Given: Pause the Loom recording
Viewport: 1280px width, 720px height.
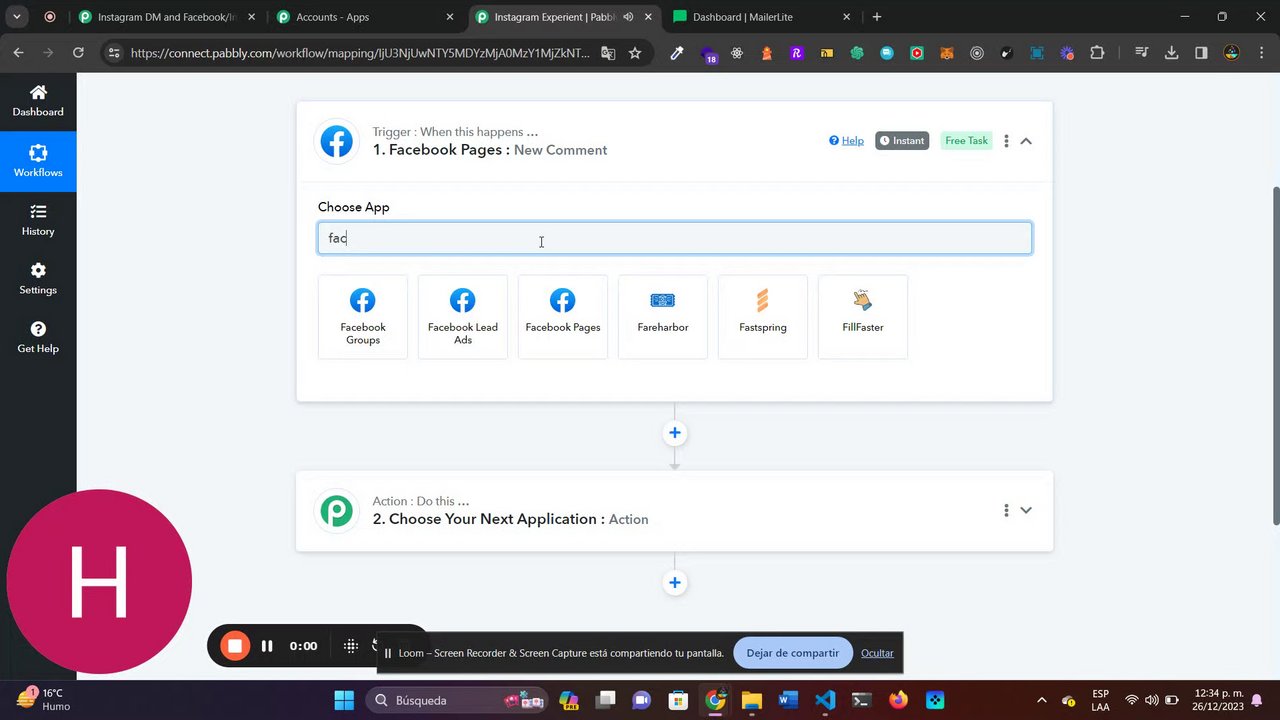Looking at the screenshot, I should 267,646.
